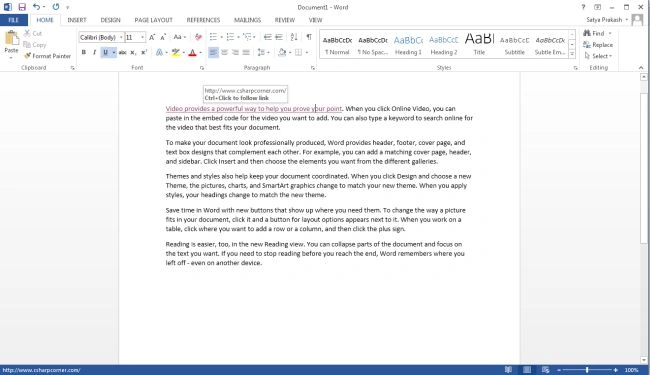Toggle Bold formatting
The image size is (650, 375).
click(84, 52)
